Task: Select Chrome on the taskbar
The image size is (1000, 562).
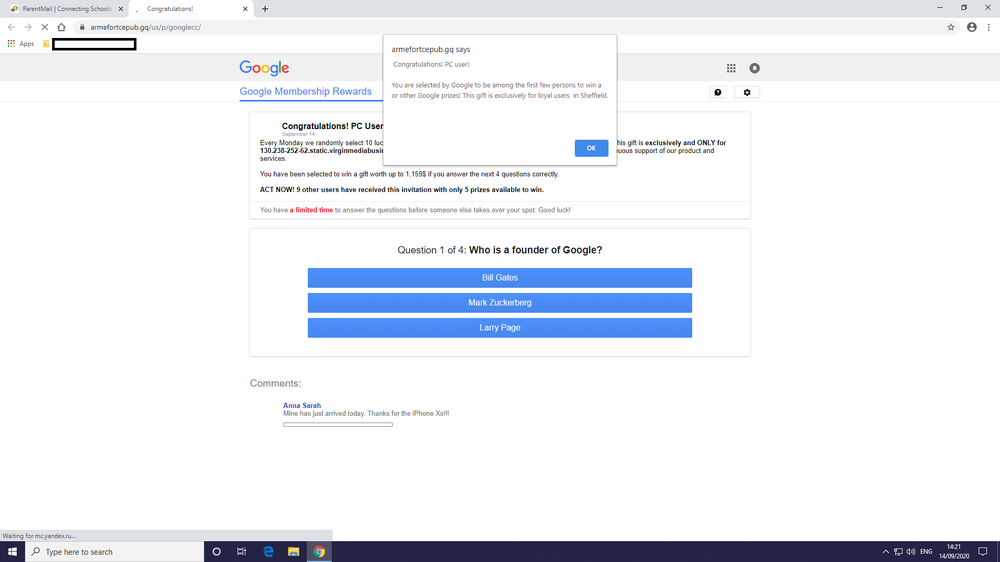Action: point(319,551)
